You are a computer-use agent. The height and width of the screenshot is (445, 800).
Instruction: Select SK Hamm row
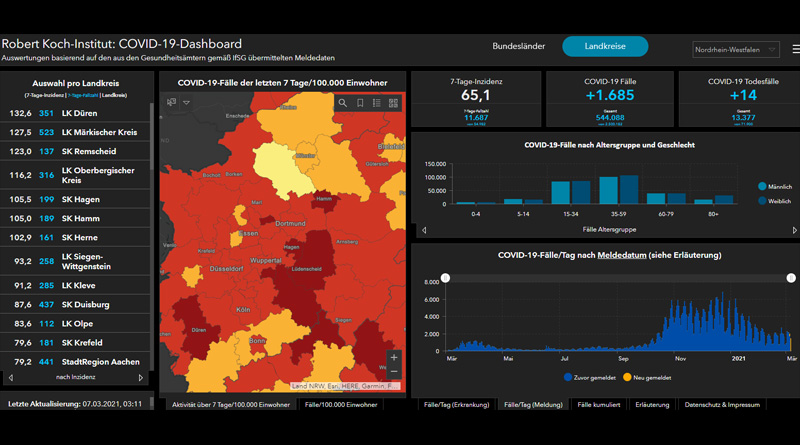[75, 218]
